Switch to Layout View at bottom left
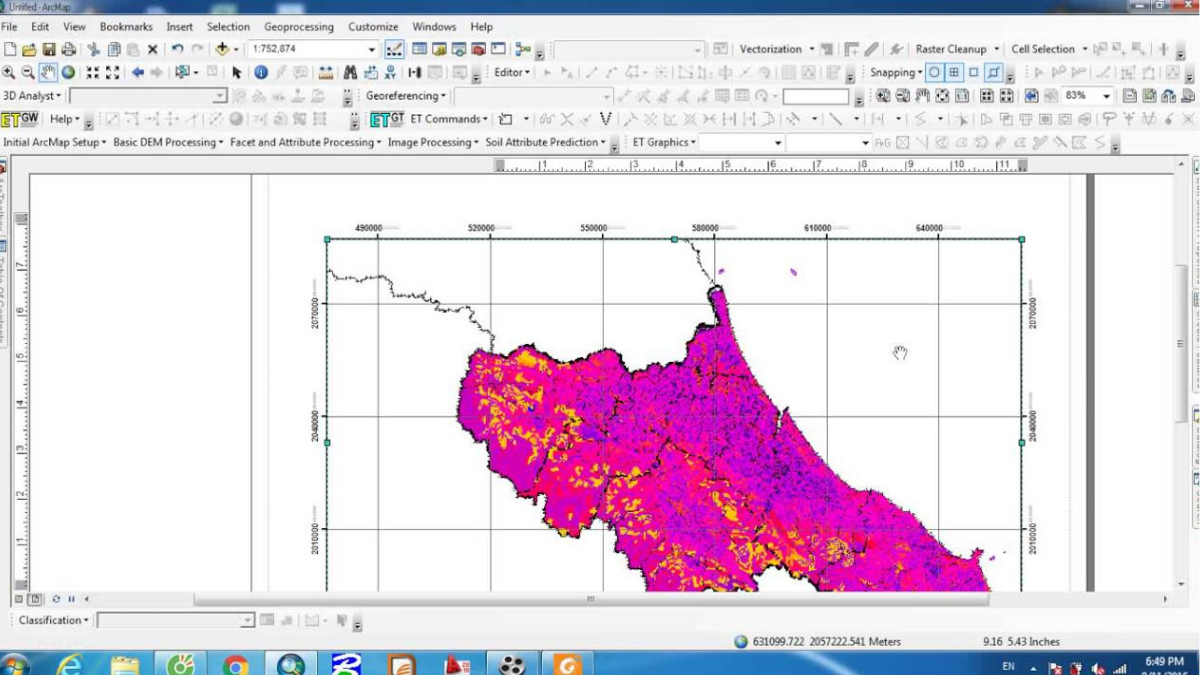 [35, 599]
